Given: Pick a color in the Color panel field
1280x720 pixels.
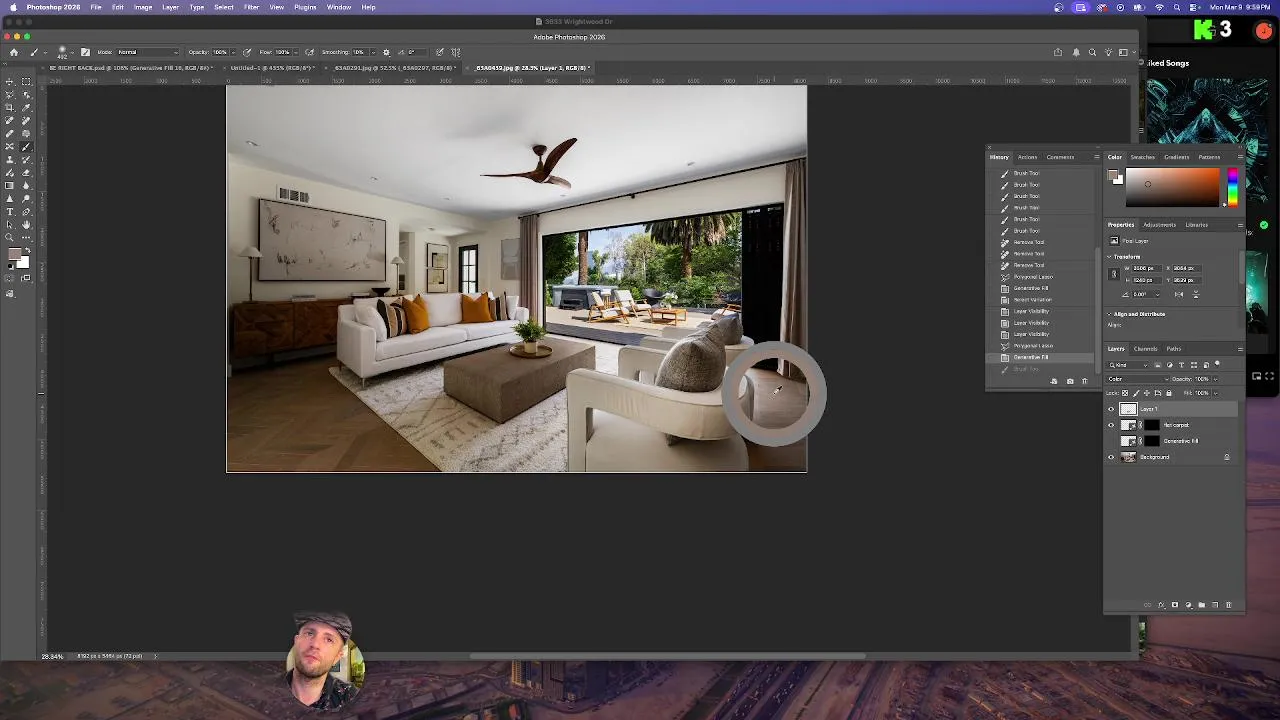Looking at the screenshot, I should pyautogui.click(x=1173, y=187).
